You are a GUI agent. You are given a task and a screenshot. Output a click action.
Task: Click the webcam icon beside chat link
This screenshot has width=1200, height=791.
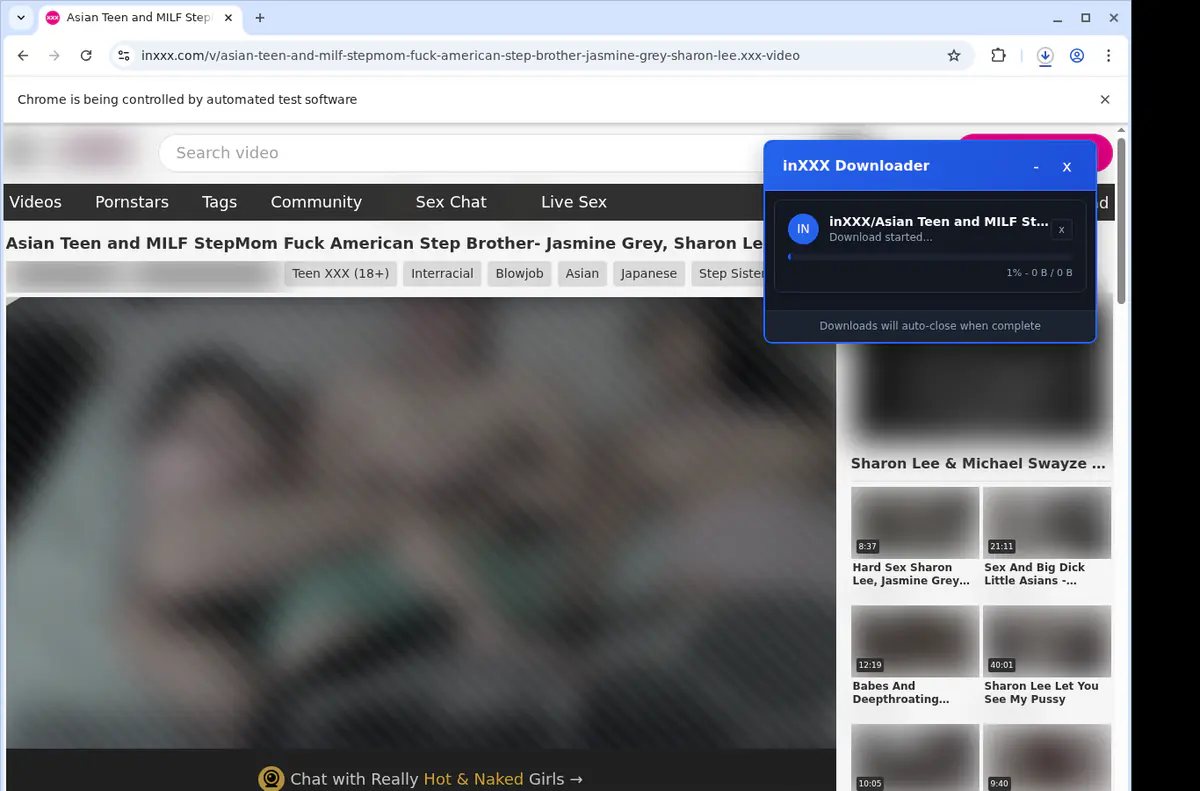click(x=271, y=779)
